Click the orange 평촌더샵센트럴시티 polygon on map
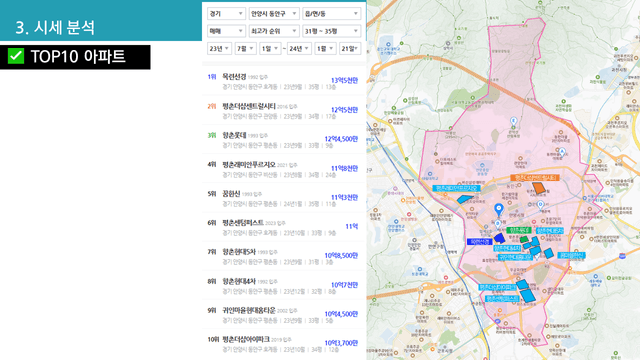The width and height of the screenshot is (640, 360). (x=539, y=188)
